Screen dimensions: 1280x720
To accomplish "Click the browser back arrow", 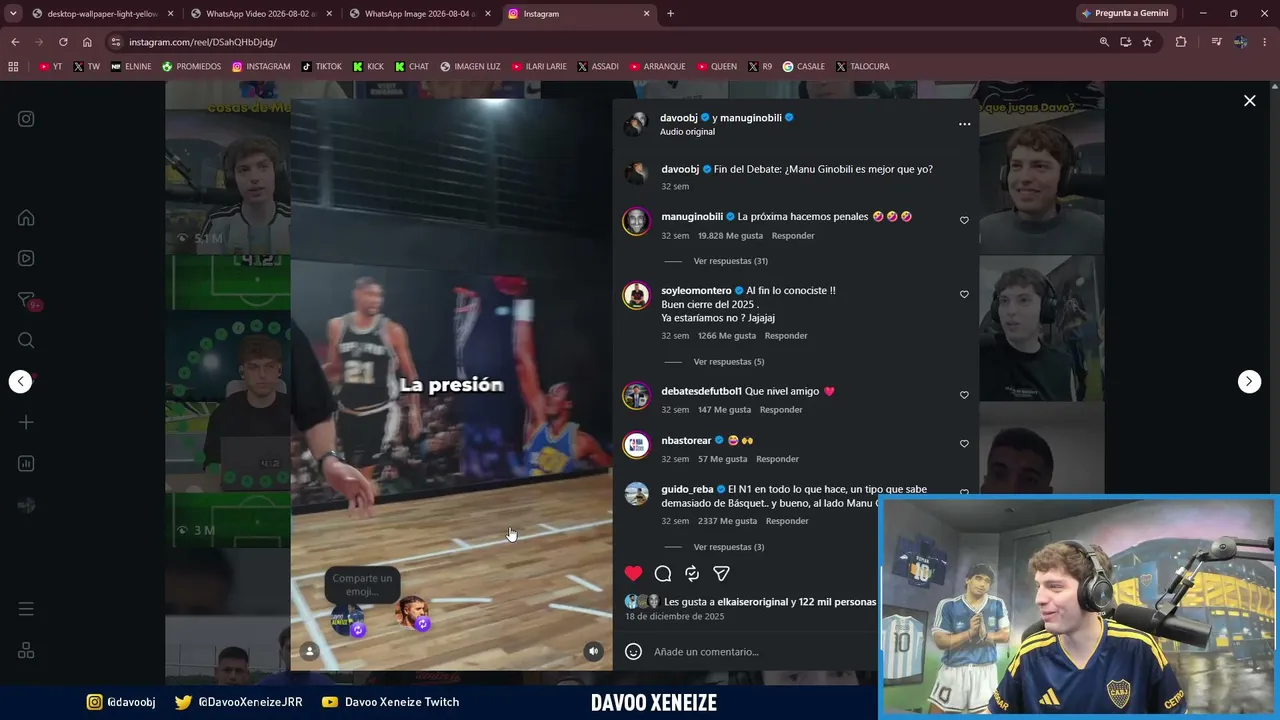I will 15,42.
